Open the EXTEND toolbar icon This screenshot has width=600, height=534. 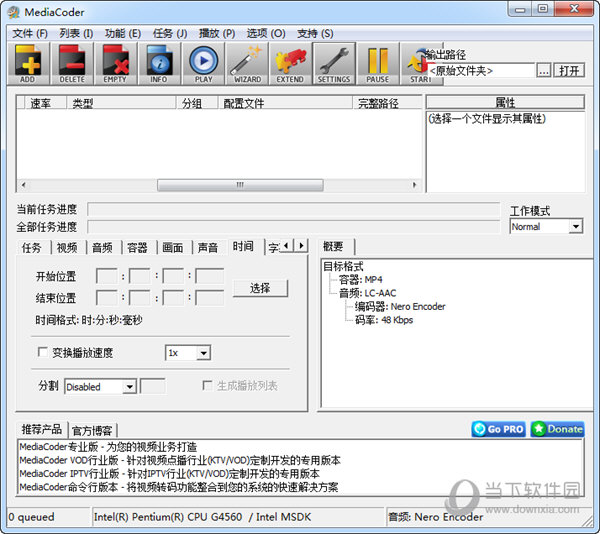(290, 63)
